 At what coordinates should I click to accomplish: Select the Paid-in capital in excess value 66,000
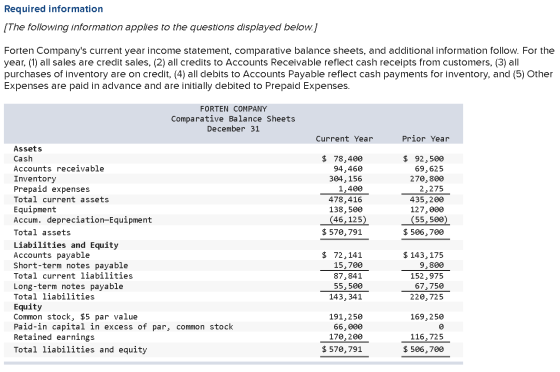(x=348, y=327)
